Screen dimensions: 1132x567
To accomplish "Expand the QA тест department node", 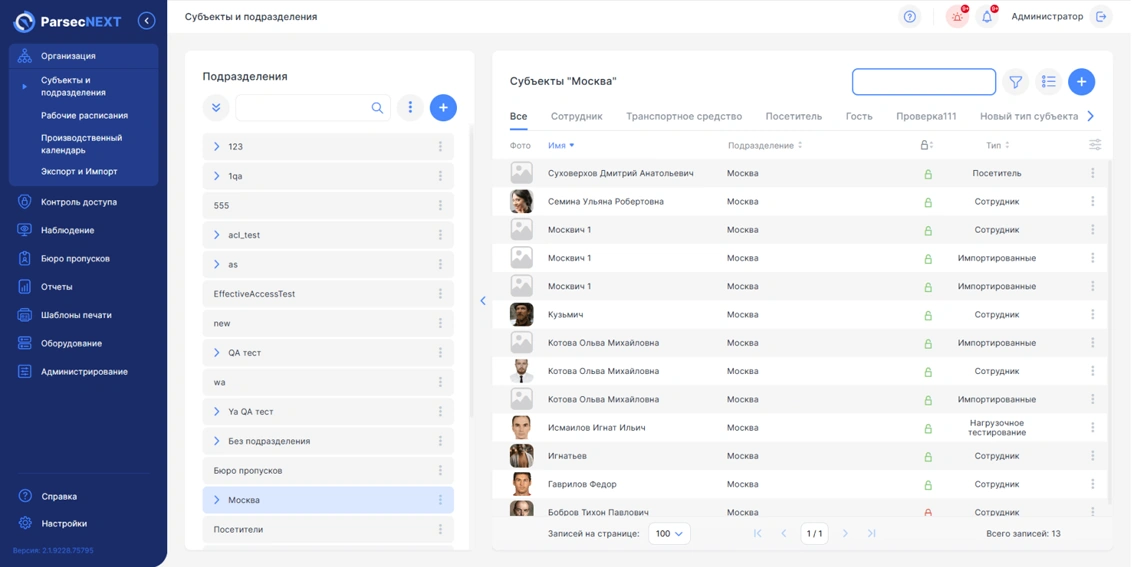I will pos(217,353).
